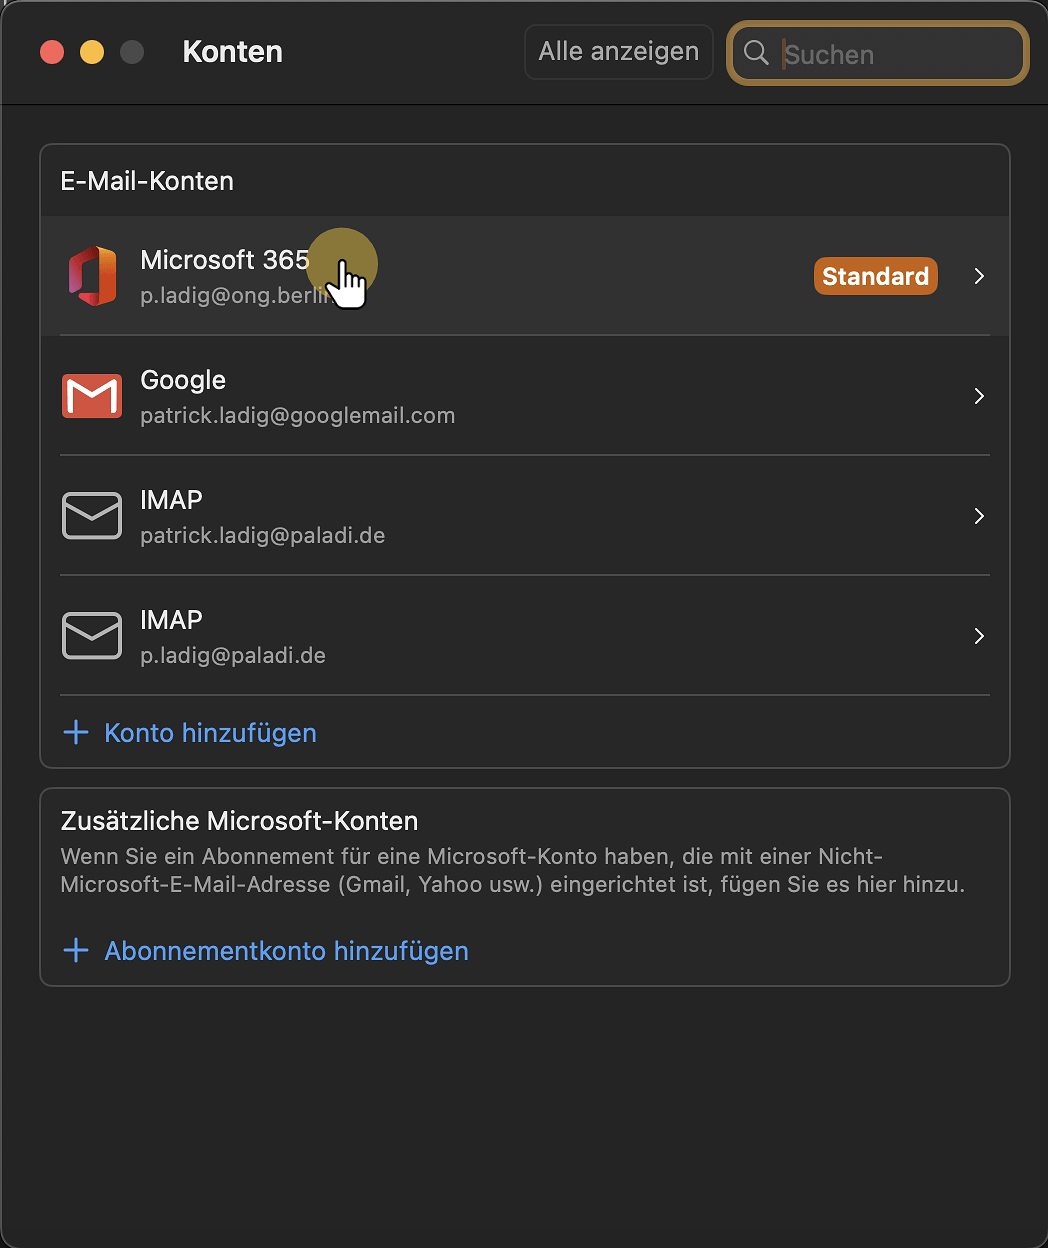
Task: Click the Abonnementkonto hinzufügen link
Action: 286,951
